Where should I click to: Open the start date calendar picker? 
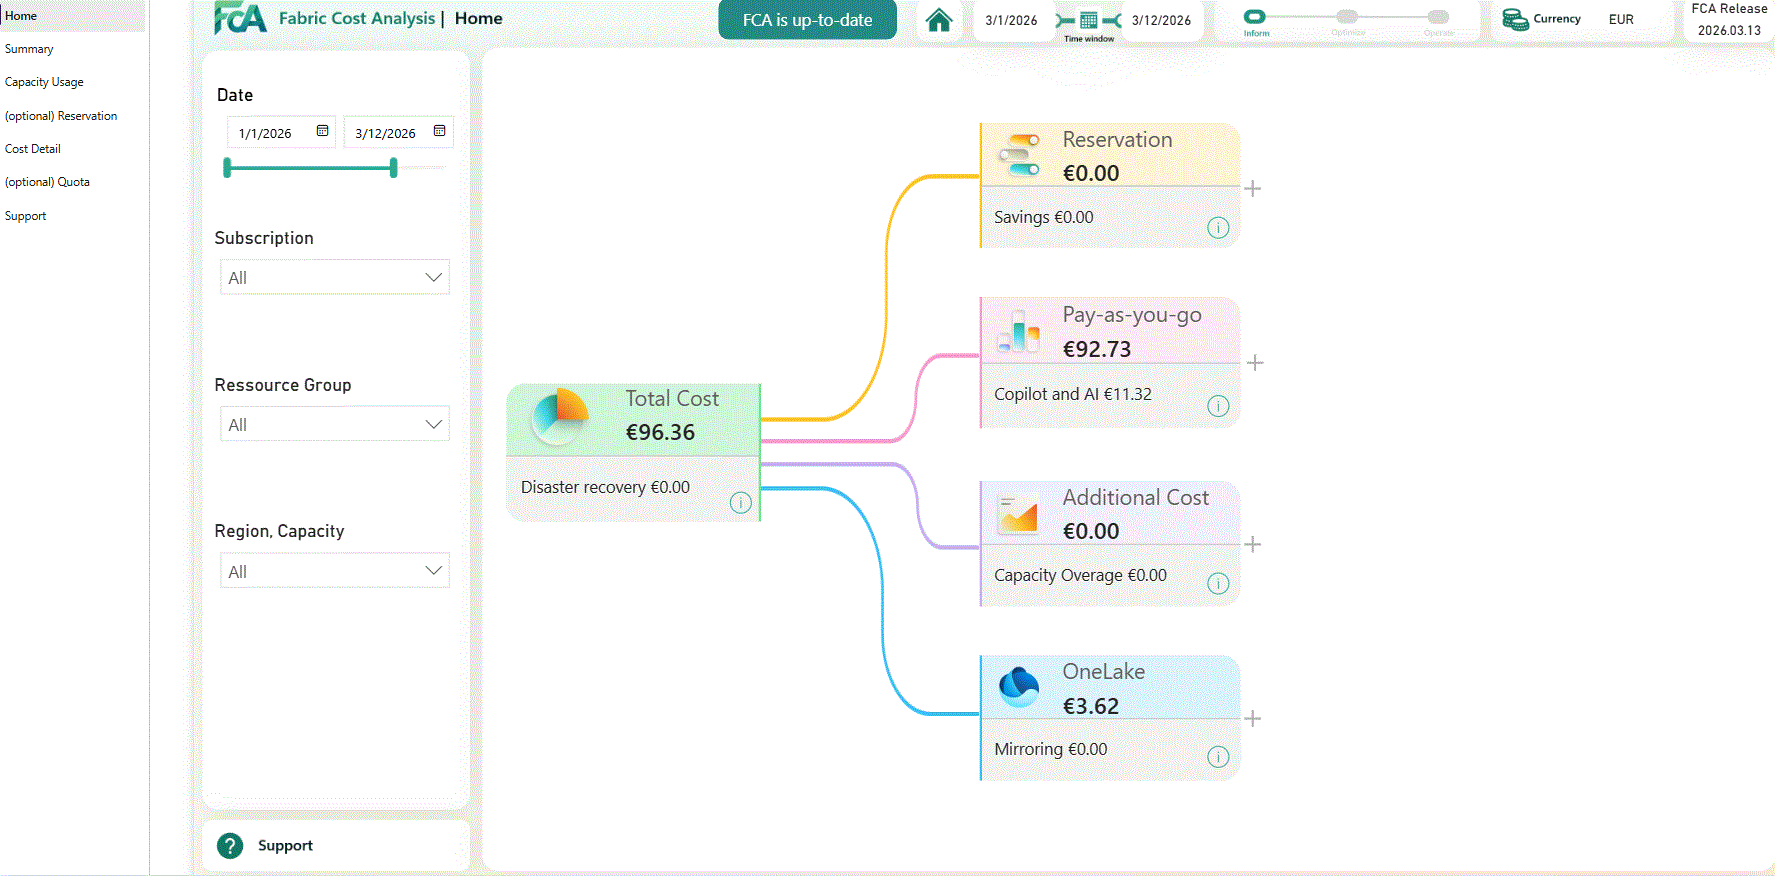click(x=322, y=131)
